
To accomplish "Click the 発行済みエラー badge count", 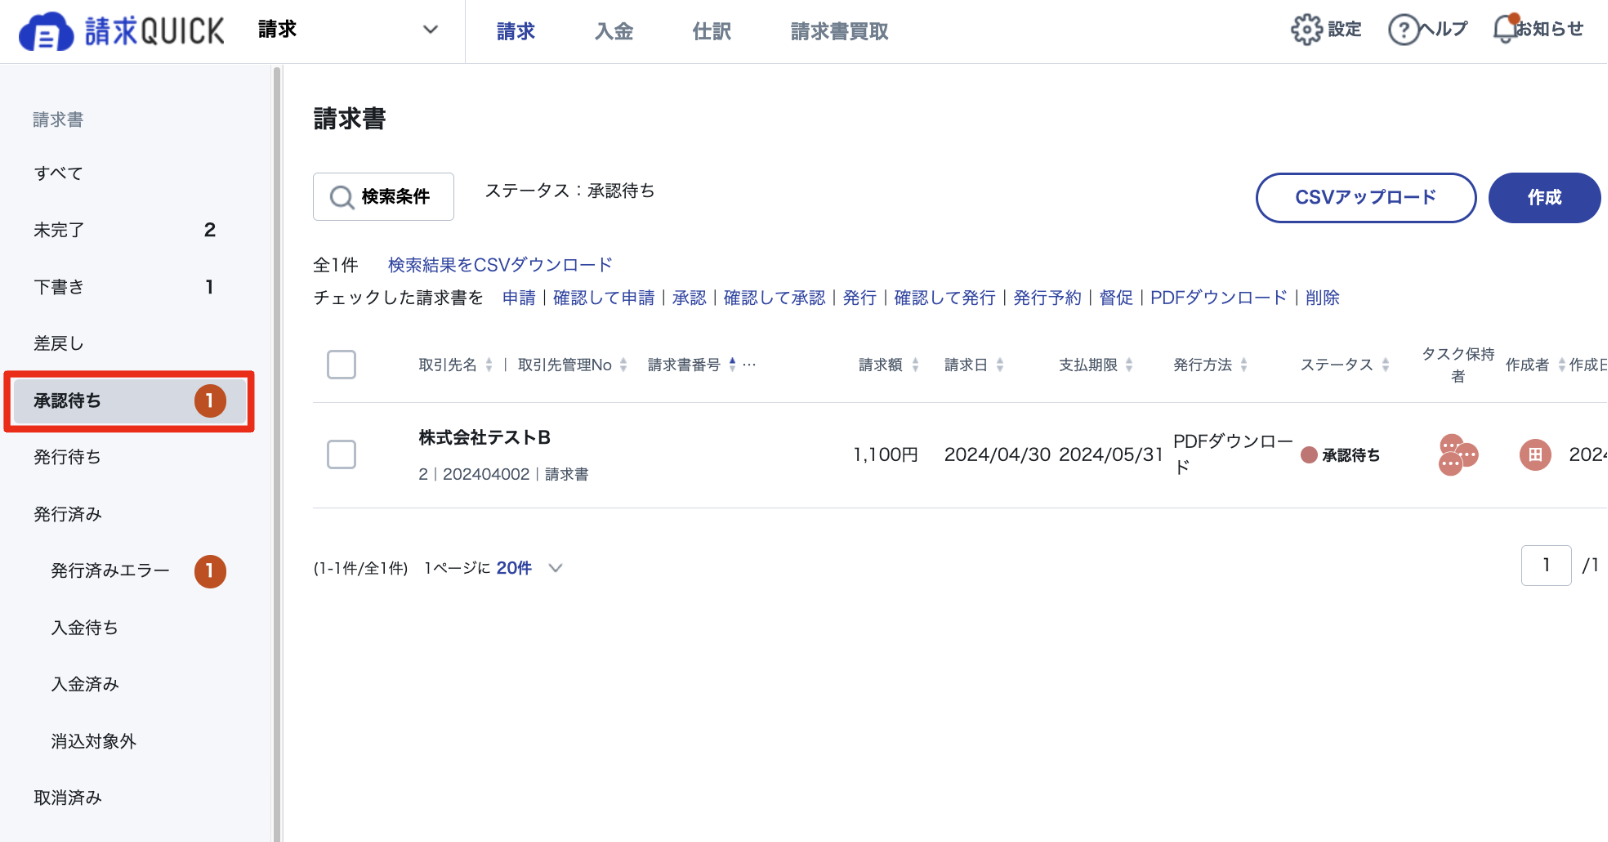I will tap(210, 571).
